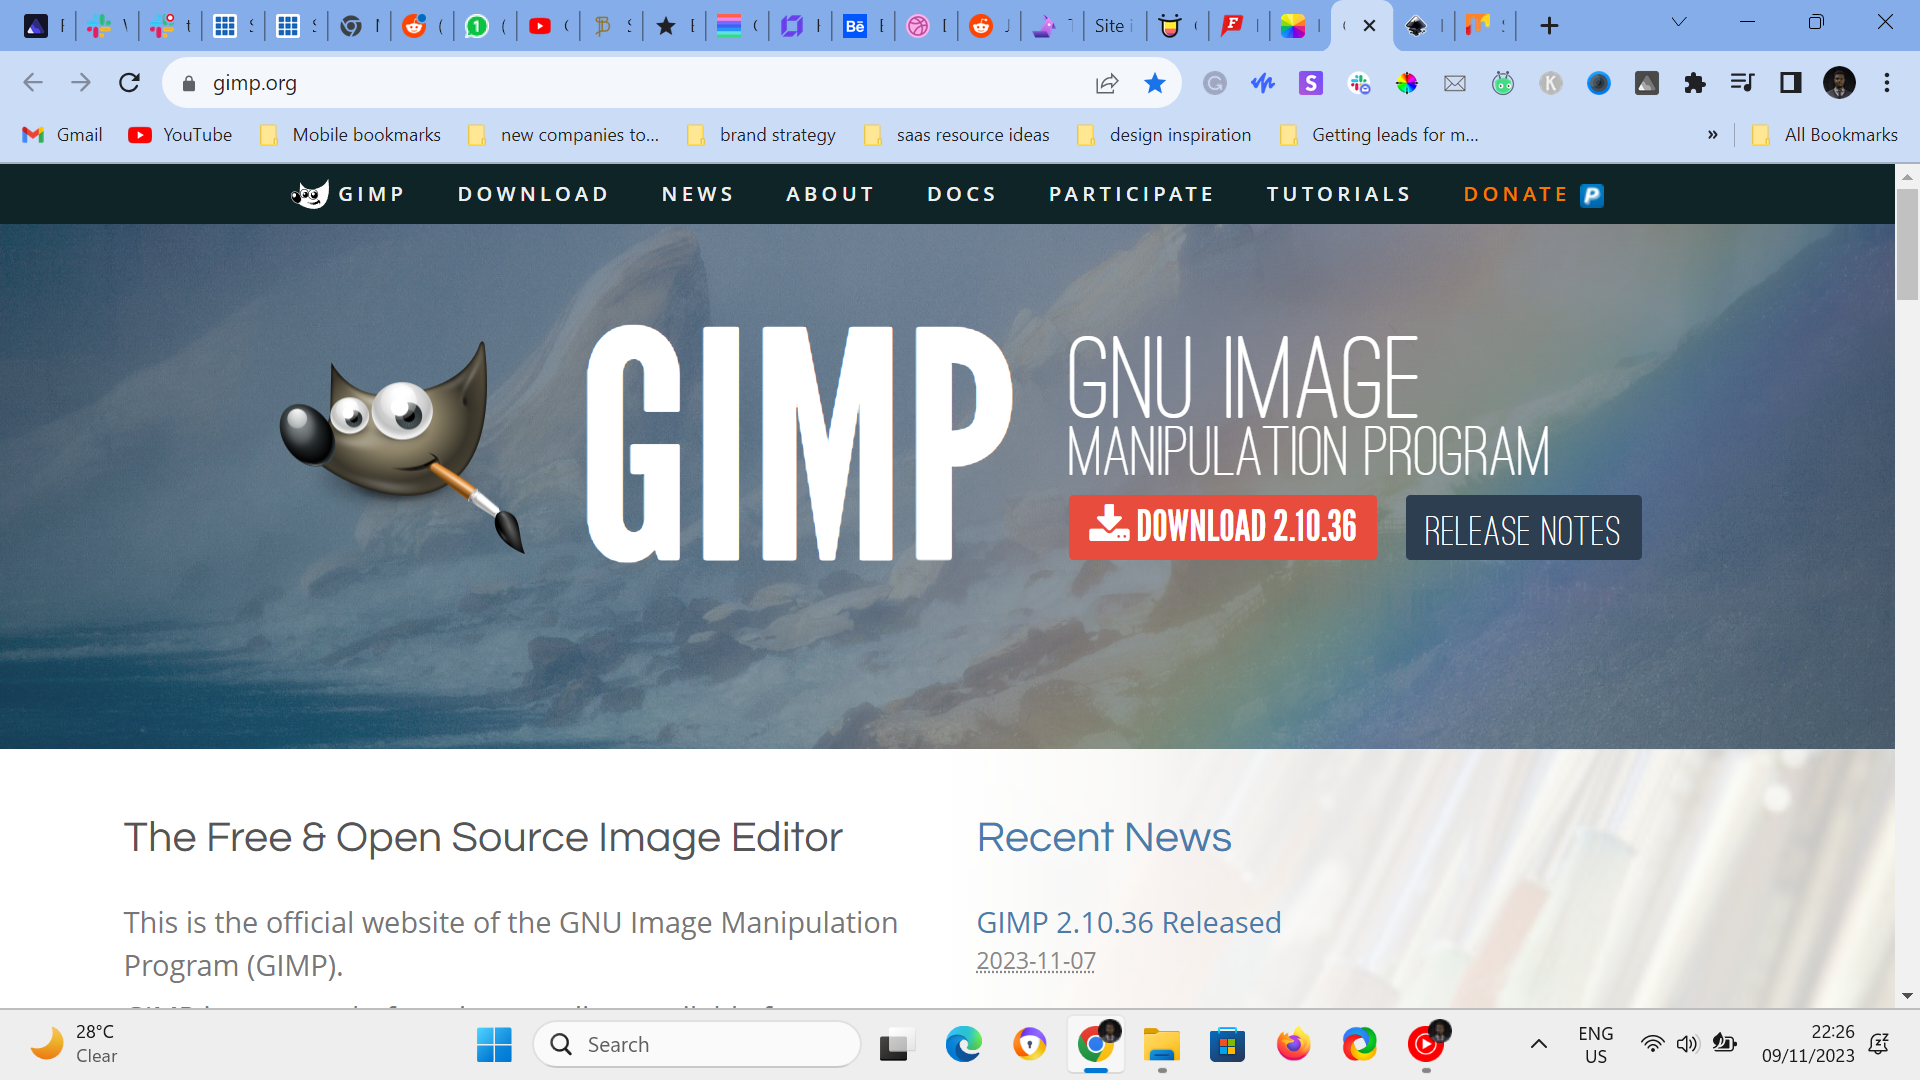This screenshot has height=1080, width=1920.
Task: Open the Chrome extensions puzzle icon
Action: (1694, 83)
